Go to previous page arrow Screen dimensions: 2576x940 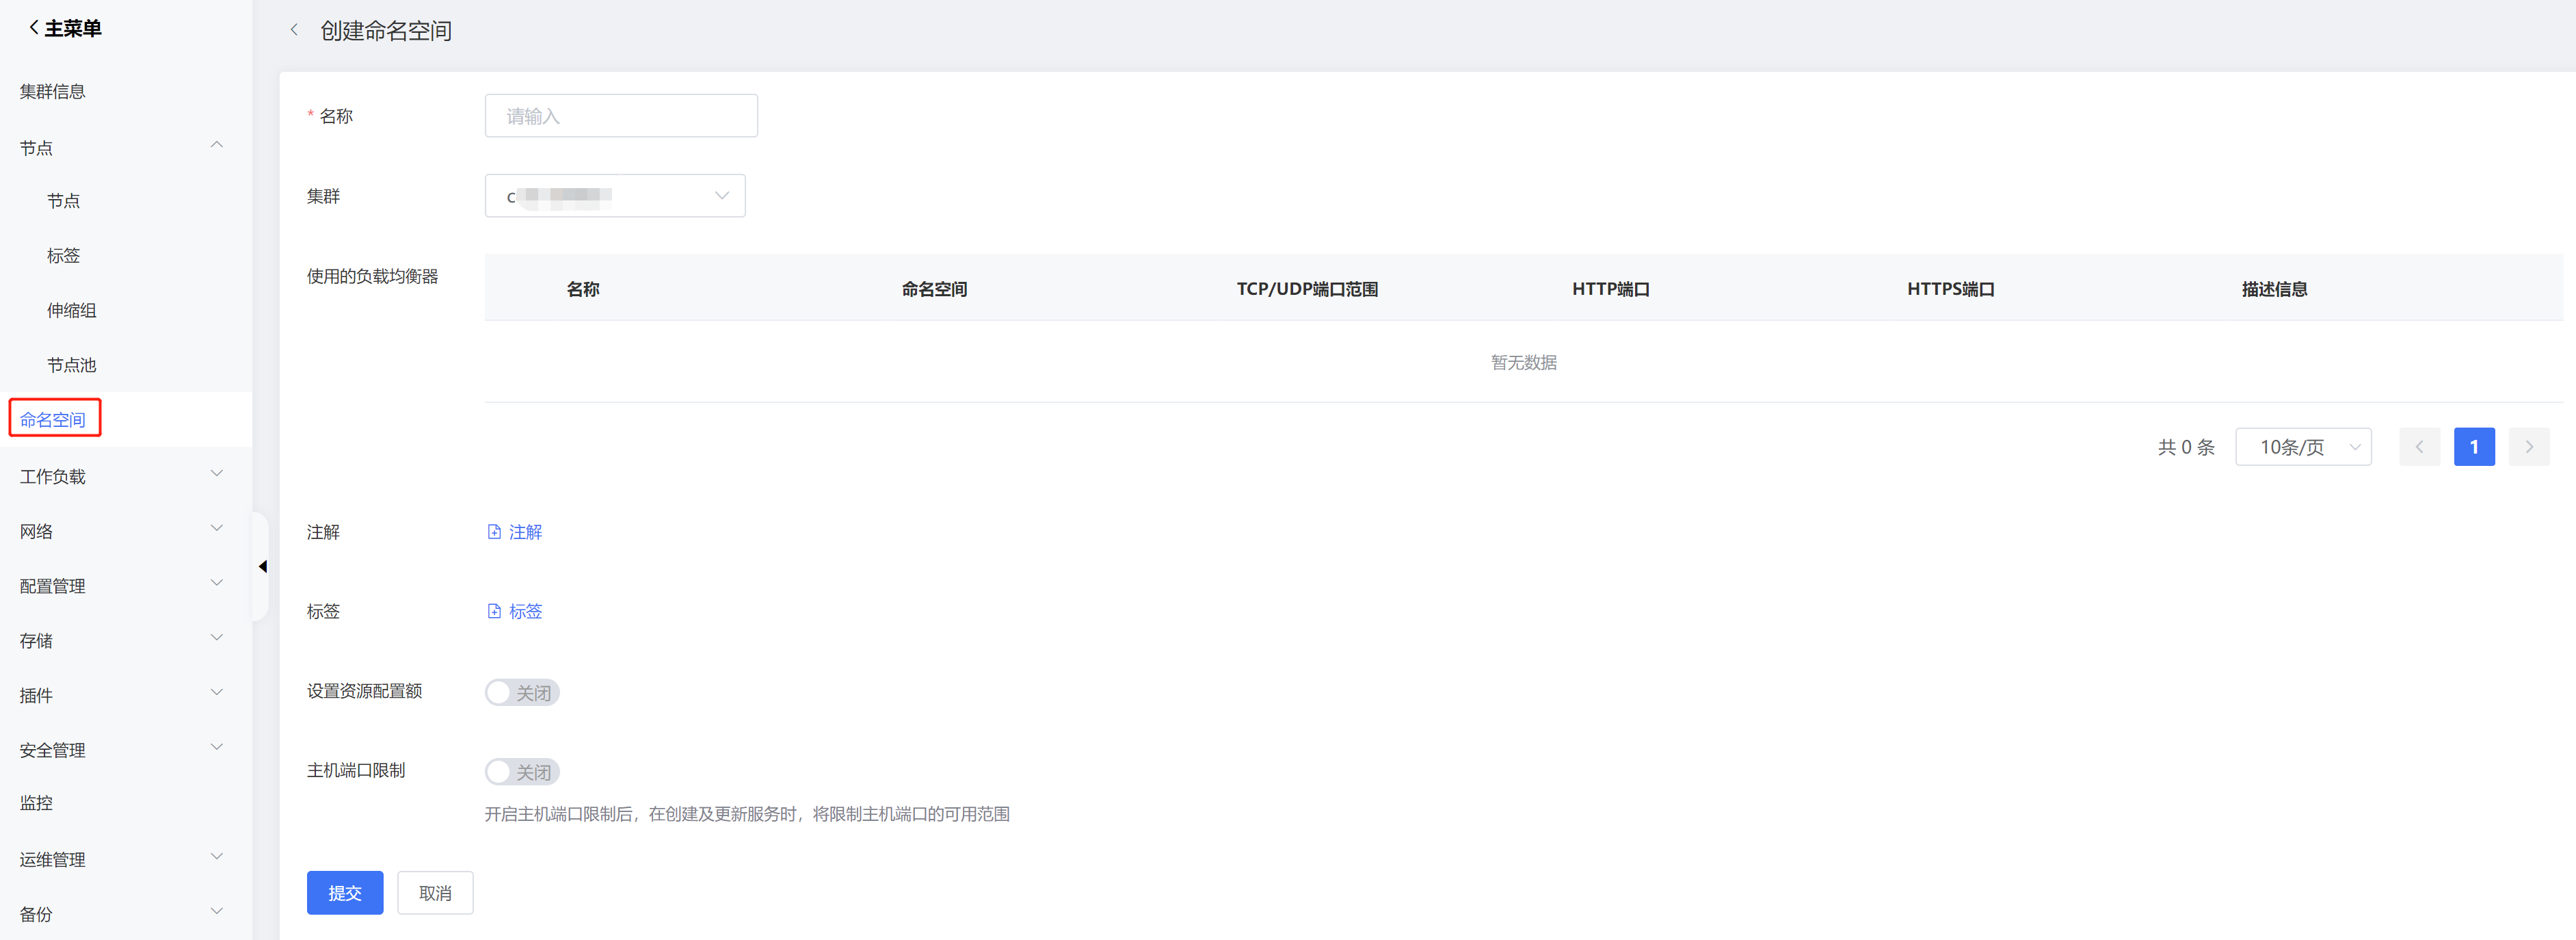(x=2419, y=447)
